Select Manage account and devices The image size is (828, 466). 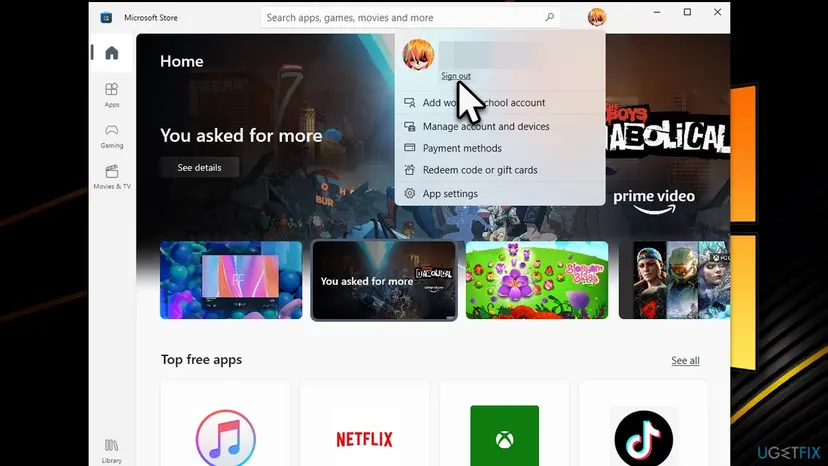tap(500, 126)
